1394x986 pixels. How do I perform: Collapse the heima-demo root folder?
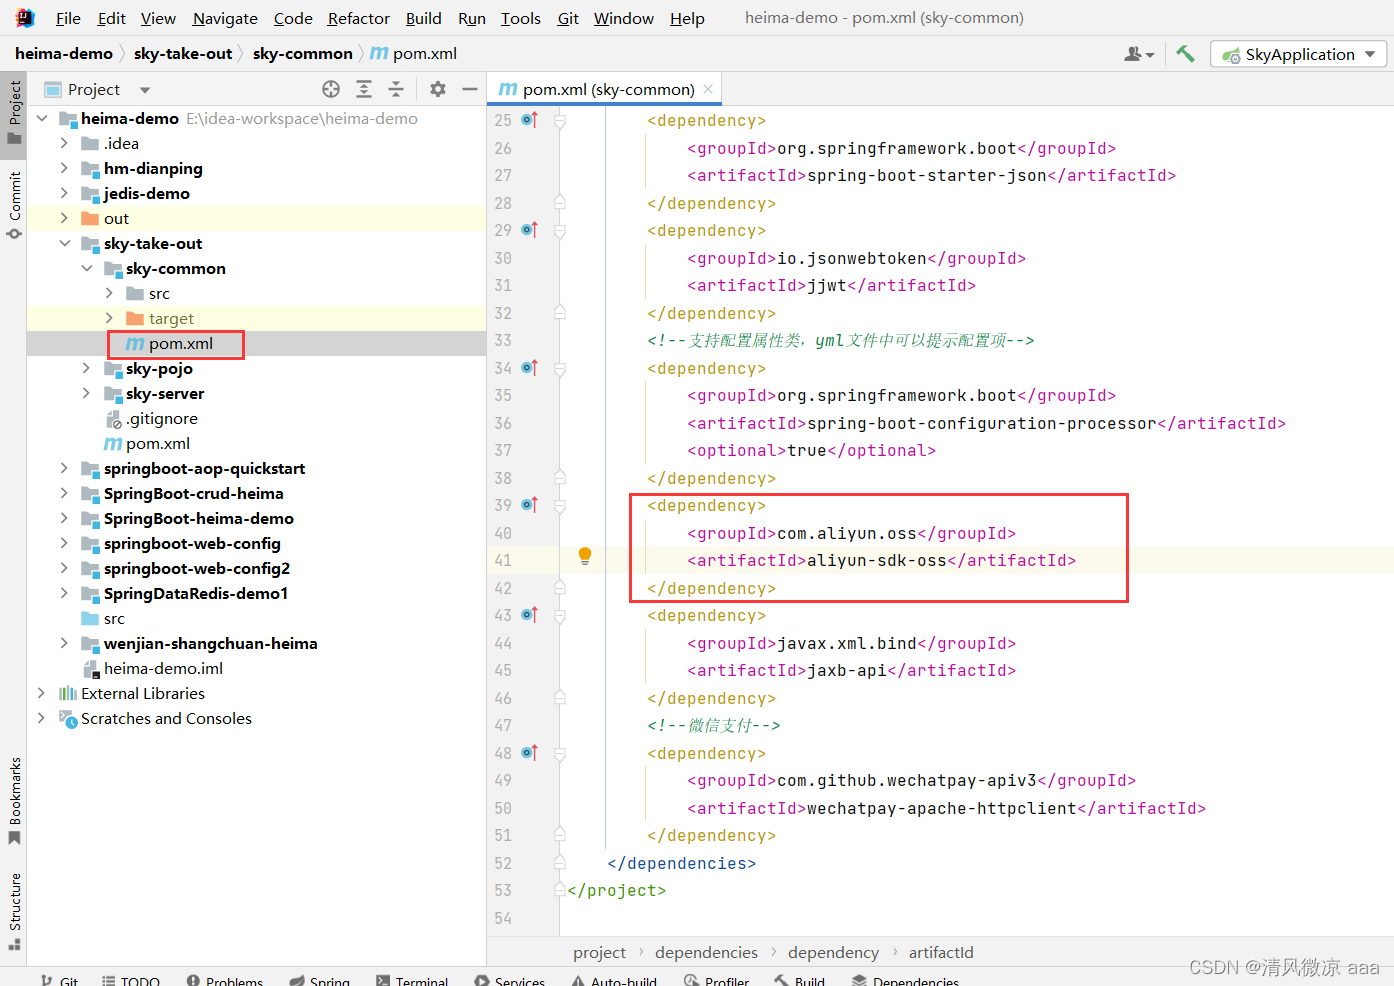(x=42, y=118)
